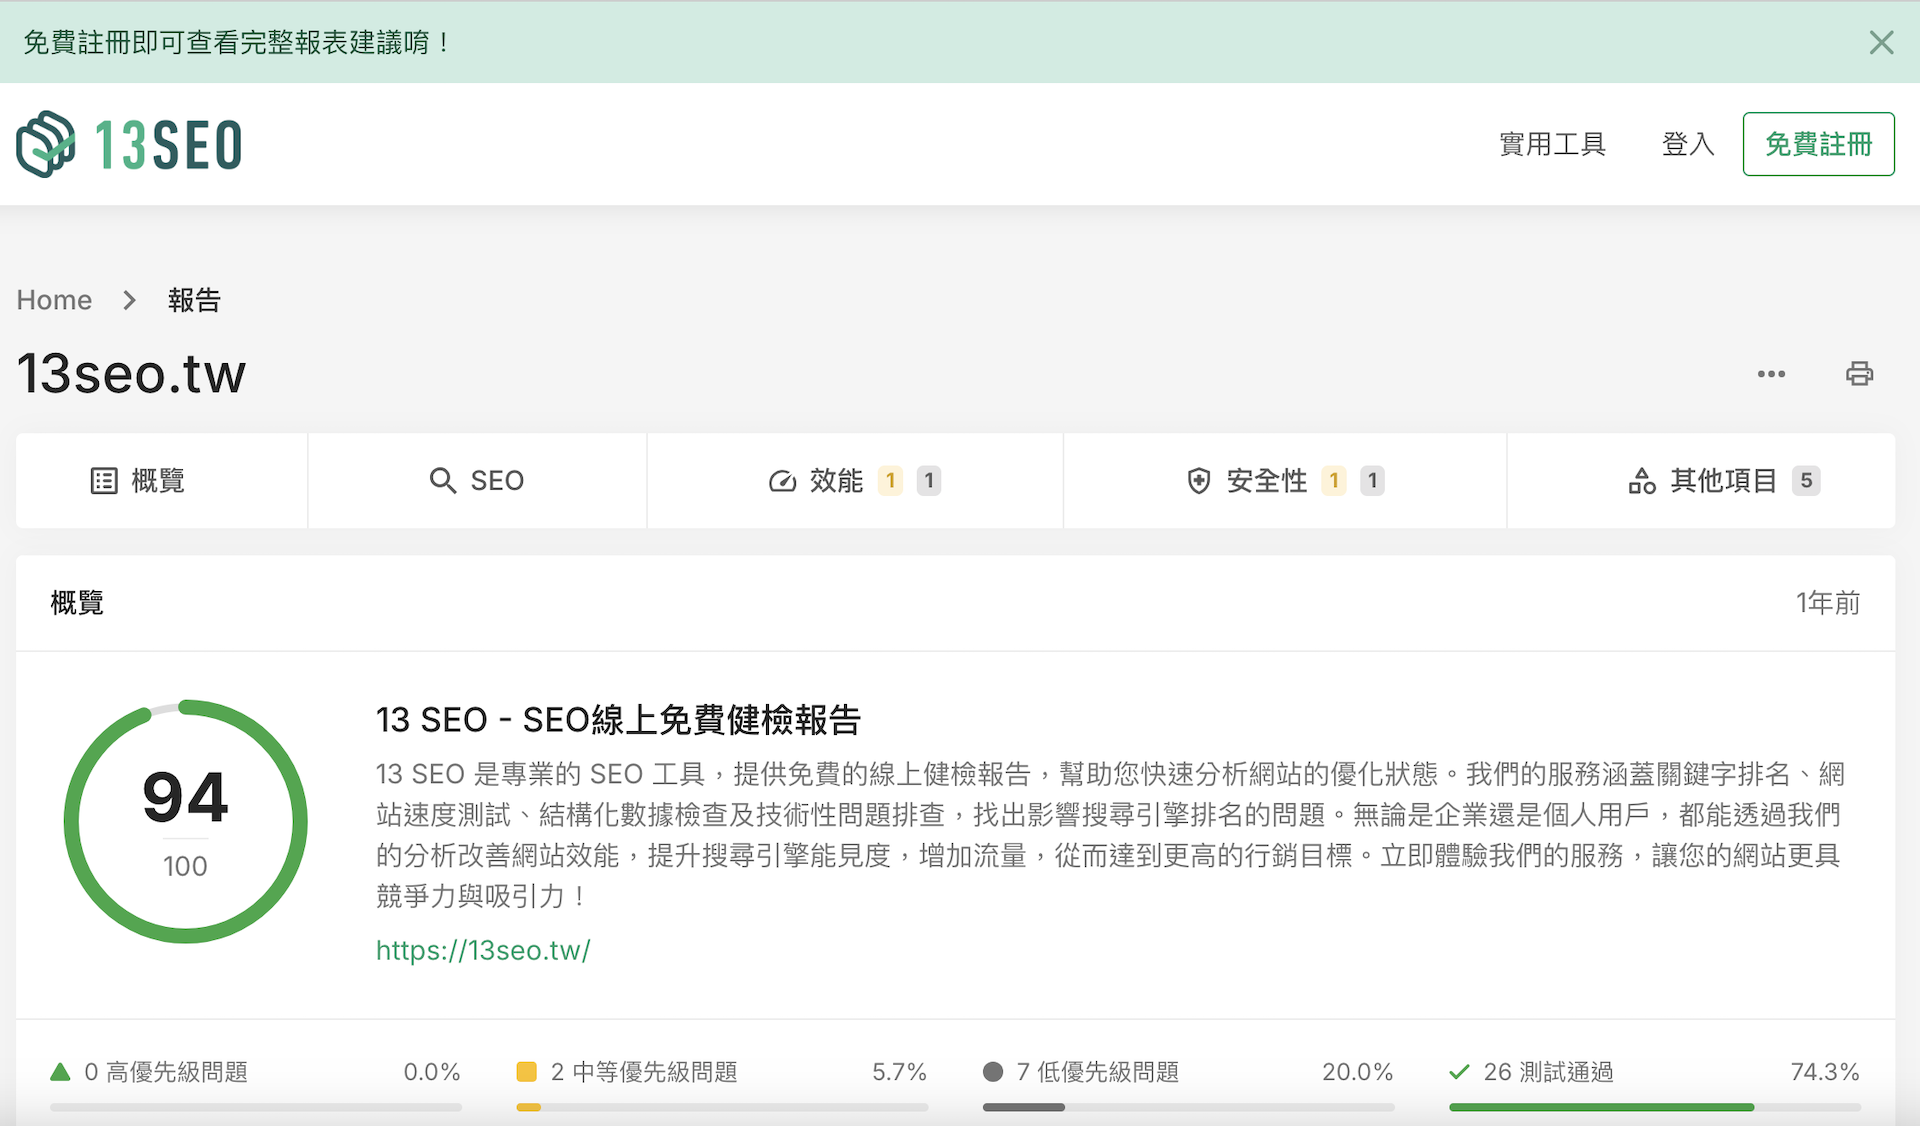
Task: Click the checkmark icon beside 26 測試通過
Action: pyautogui.click(x=1458, y=1070)
